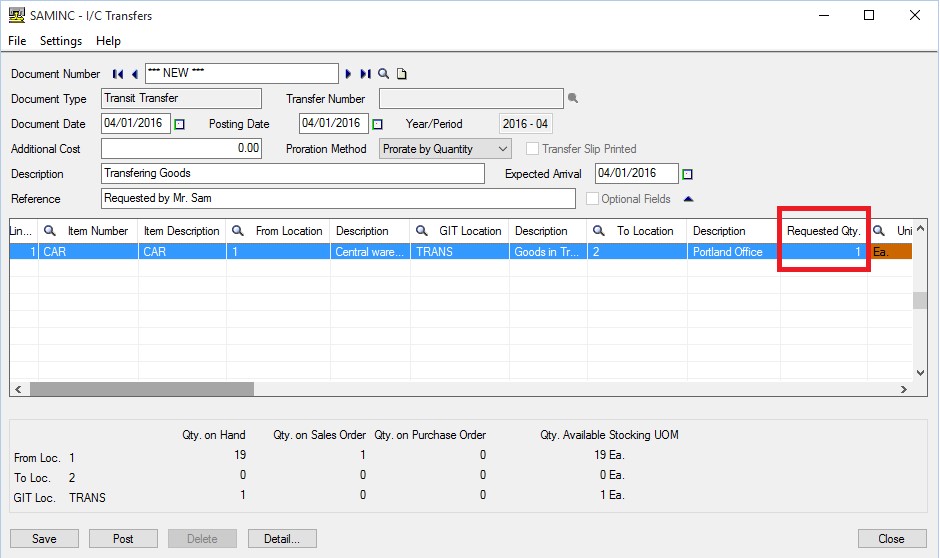
Task: Click the Posting Date field
Action: [333, 123]
